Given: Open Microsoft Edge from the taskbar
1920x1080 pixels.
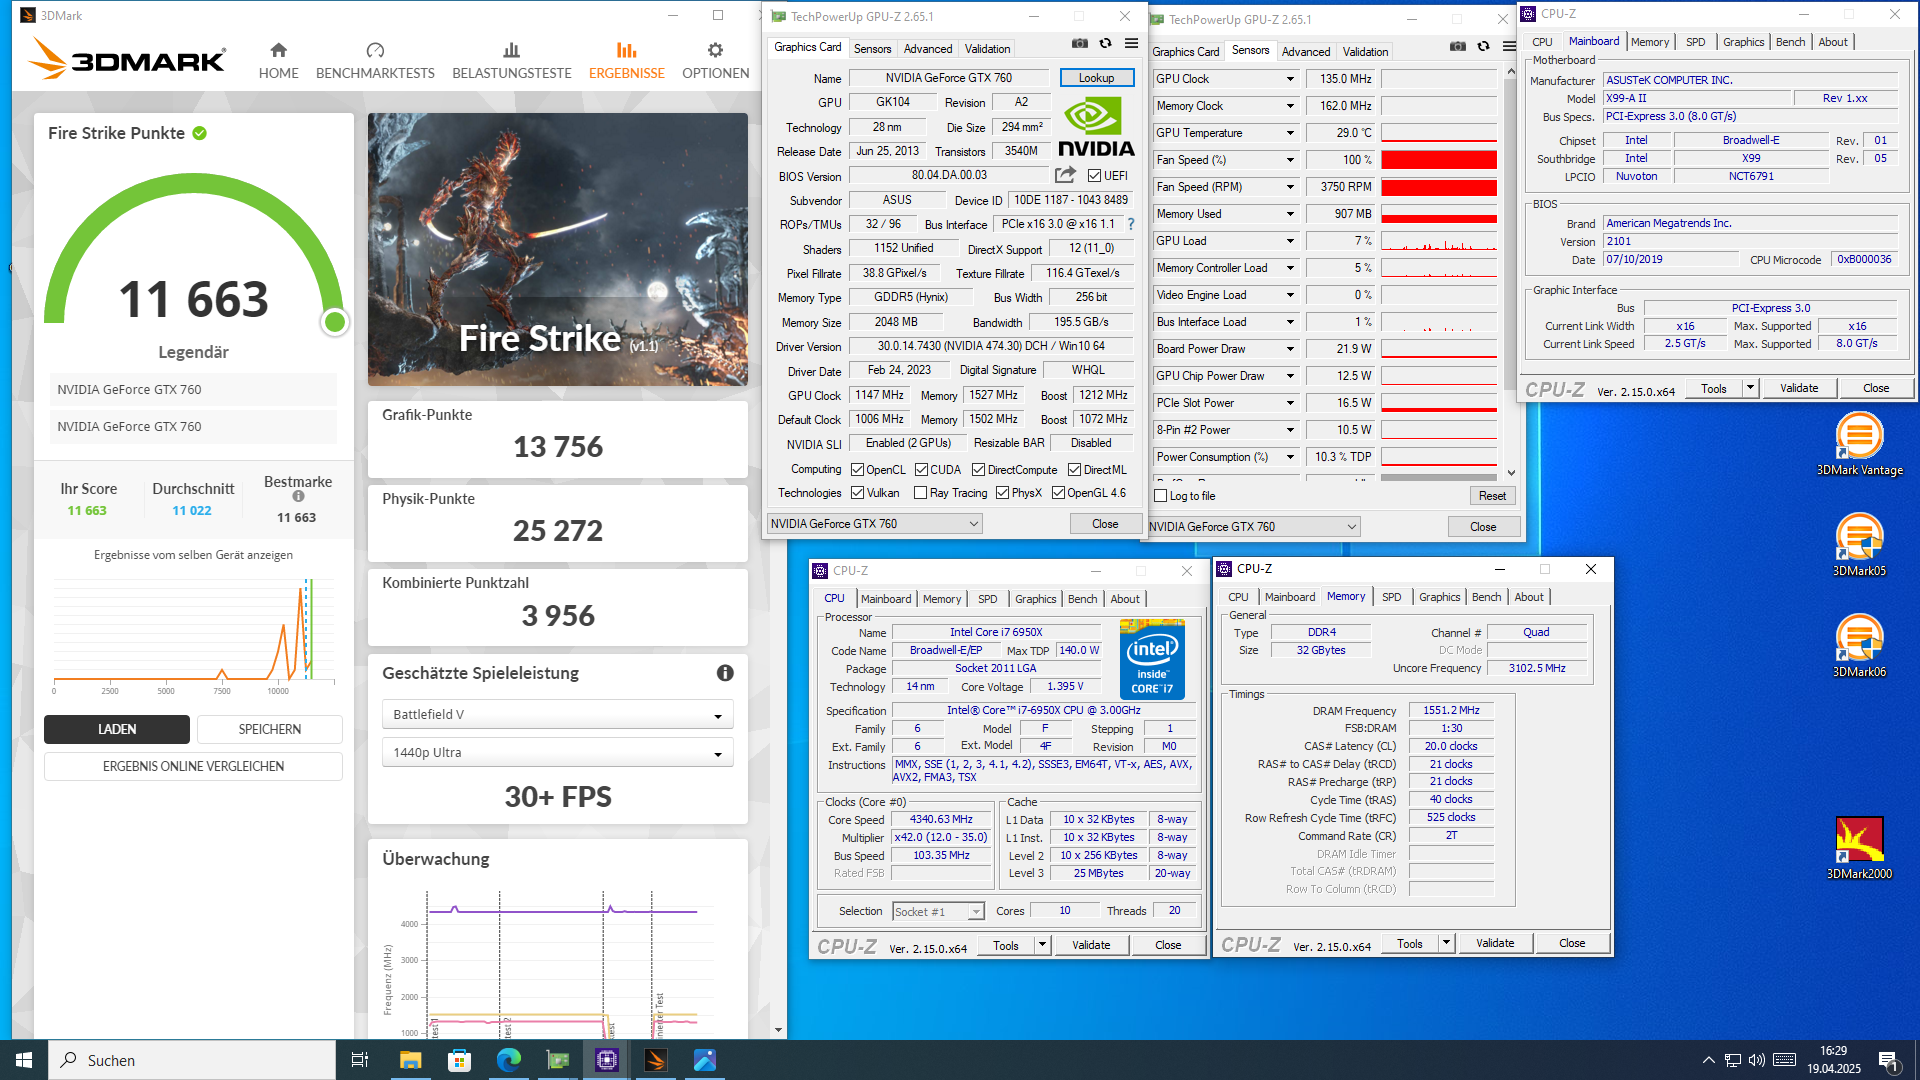Looking at the screenshot, I should [509, 1060].
